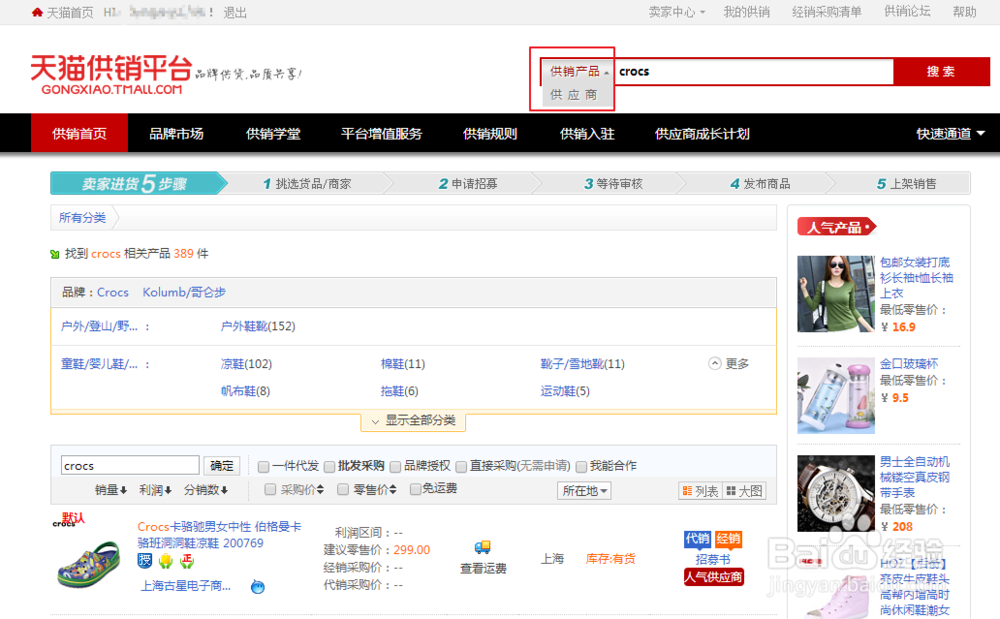This screenshot has width=1000, height=619.
Task: Enable the 一件代发 checkbox
Action: click(x=263, y=467)
